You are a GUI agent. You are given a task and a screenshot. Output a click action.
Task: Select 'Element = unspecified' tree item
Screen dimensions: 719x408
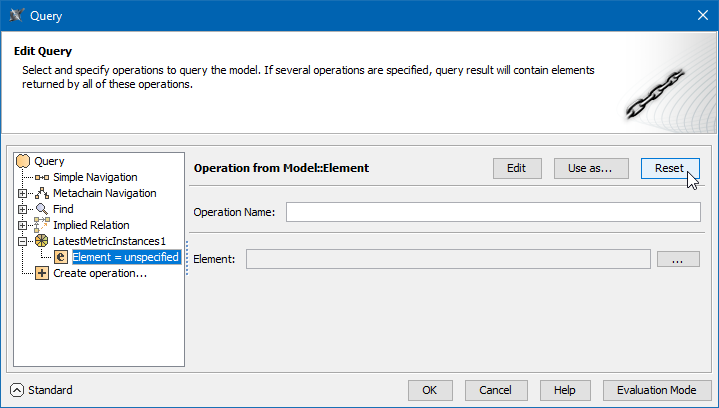(x=125, y=257)
